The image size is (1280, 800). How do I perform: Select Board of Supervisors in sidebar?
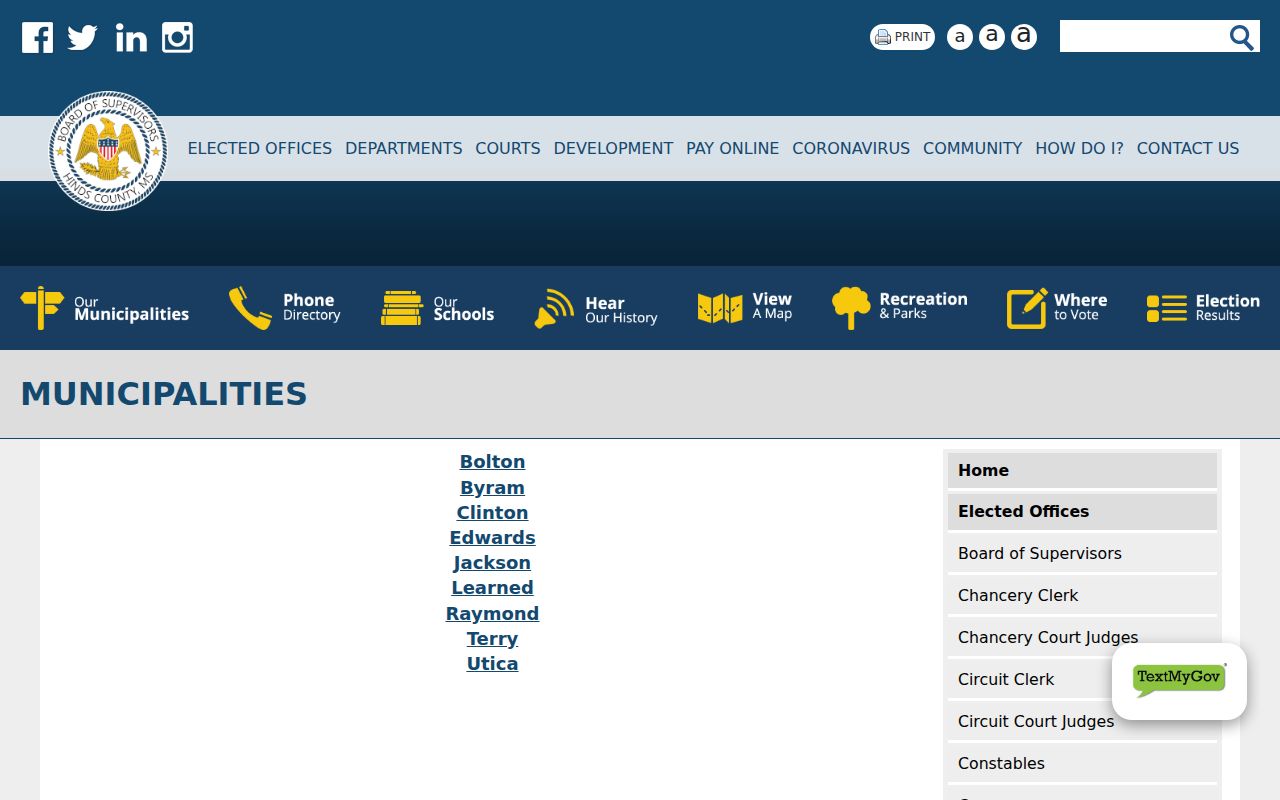pyautogui.click(x=1082, y=553)
